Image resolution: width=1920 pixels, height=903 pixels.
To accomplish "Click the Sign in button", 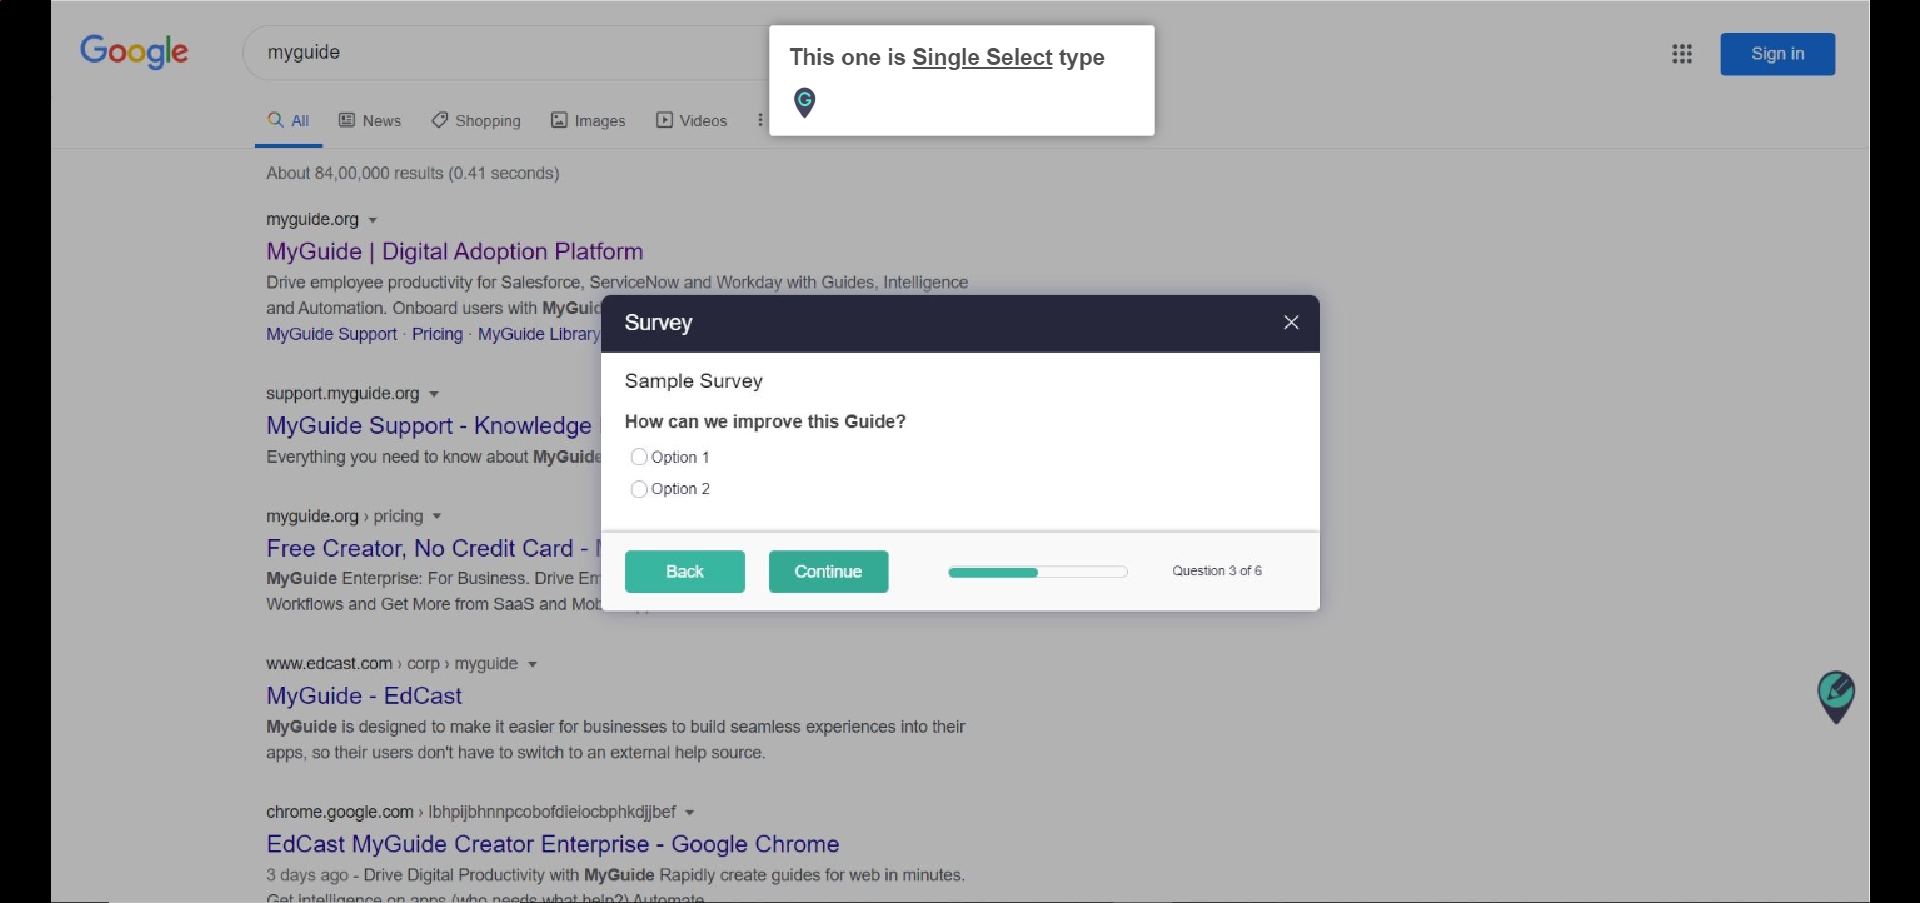I will tap(1777, 54).
